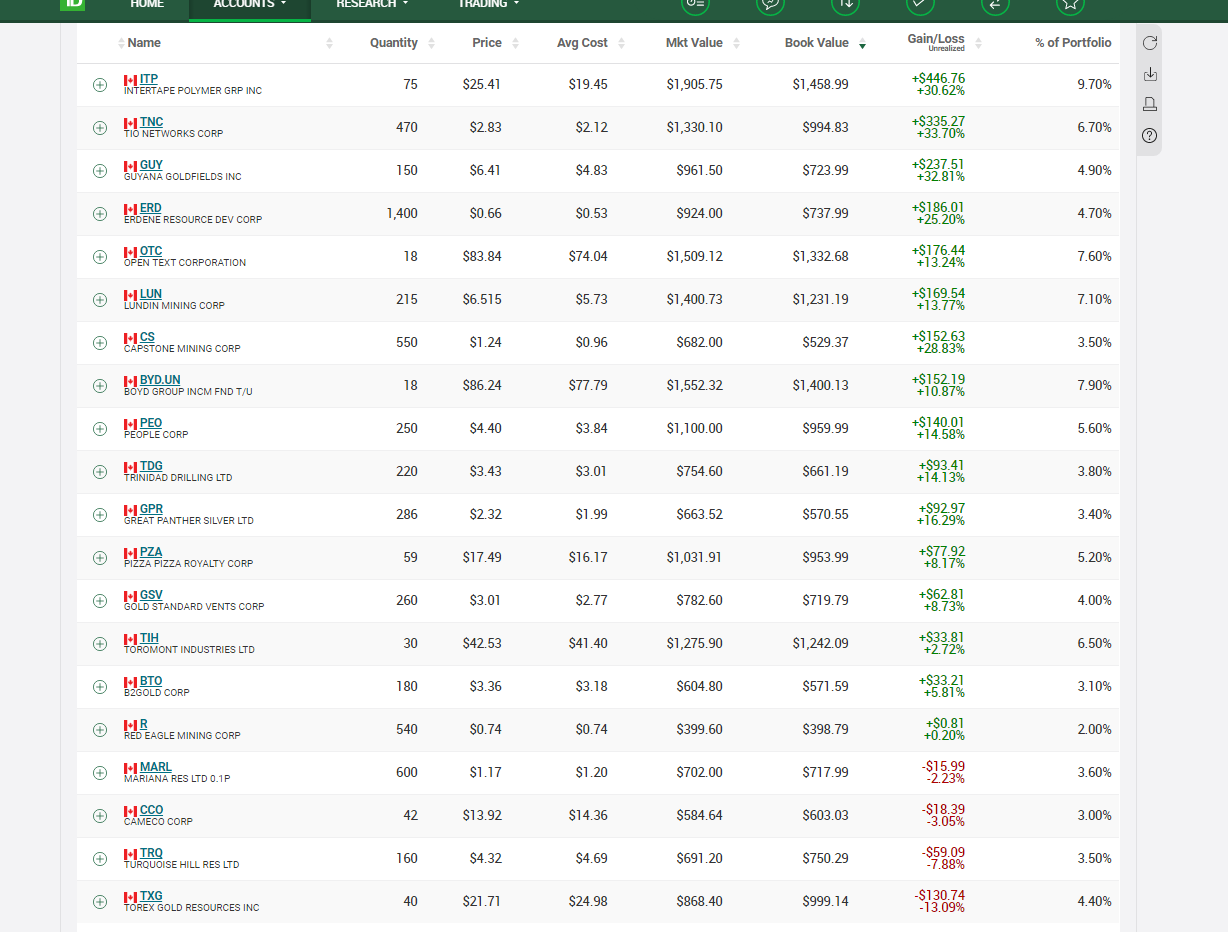Expand the GPR Great Panther Silver row

click(100, 515)
